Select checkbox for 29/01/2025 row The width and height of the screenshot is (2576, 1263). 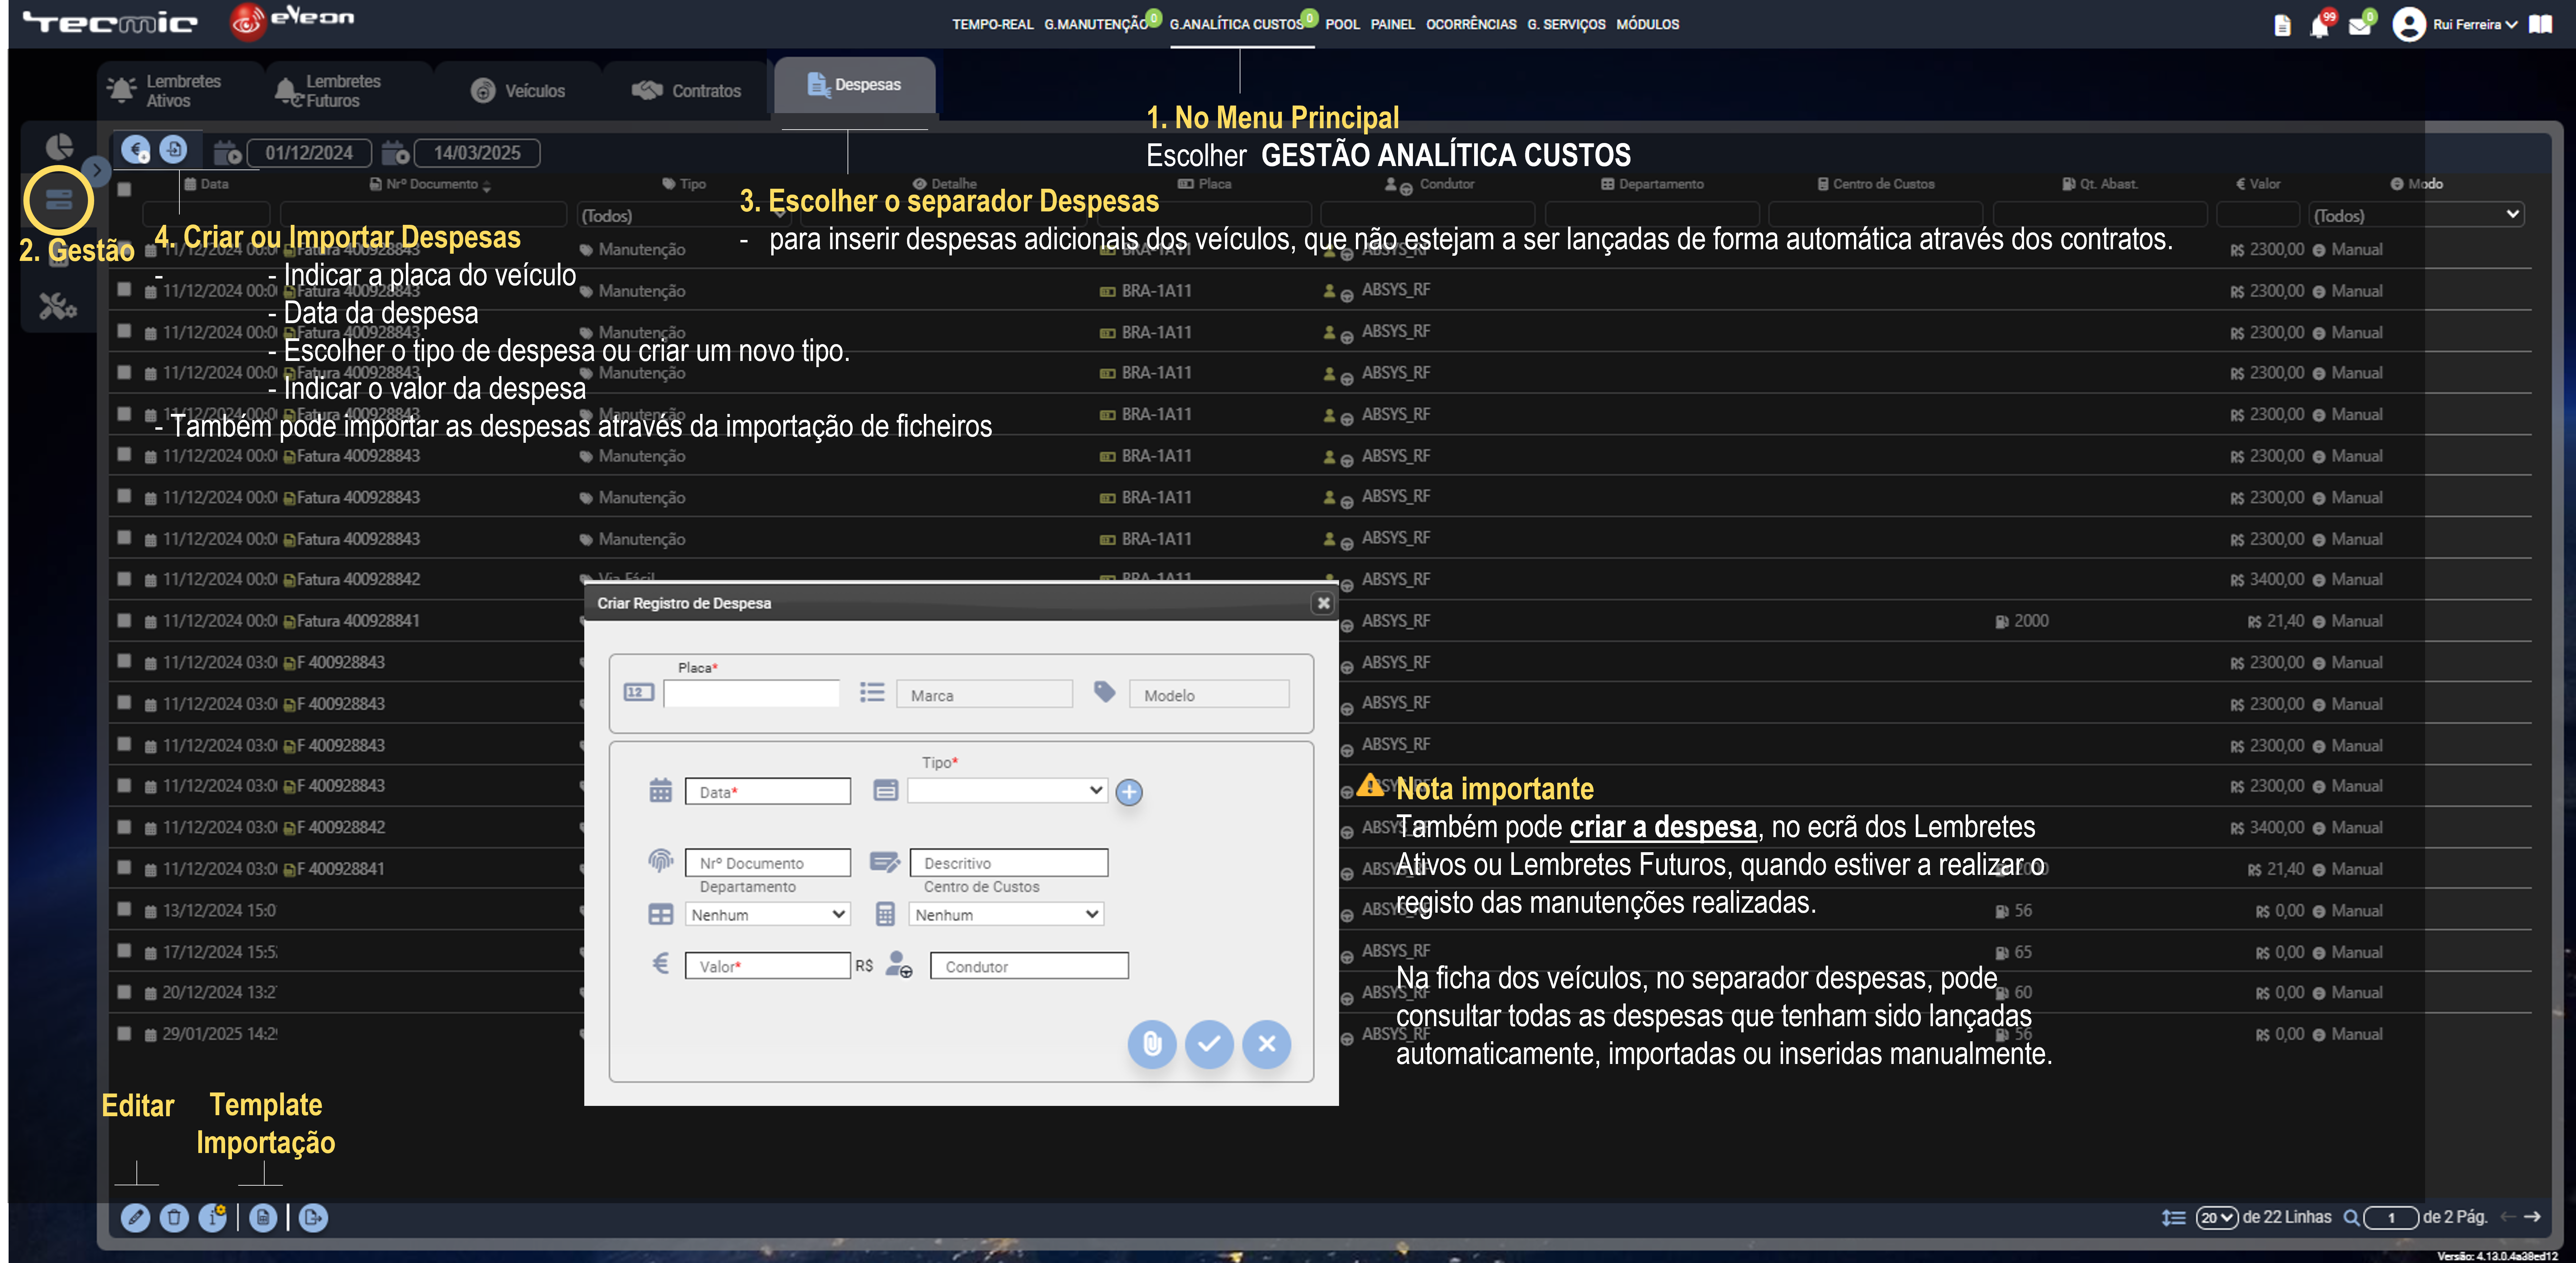(x=124, y=1033)
